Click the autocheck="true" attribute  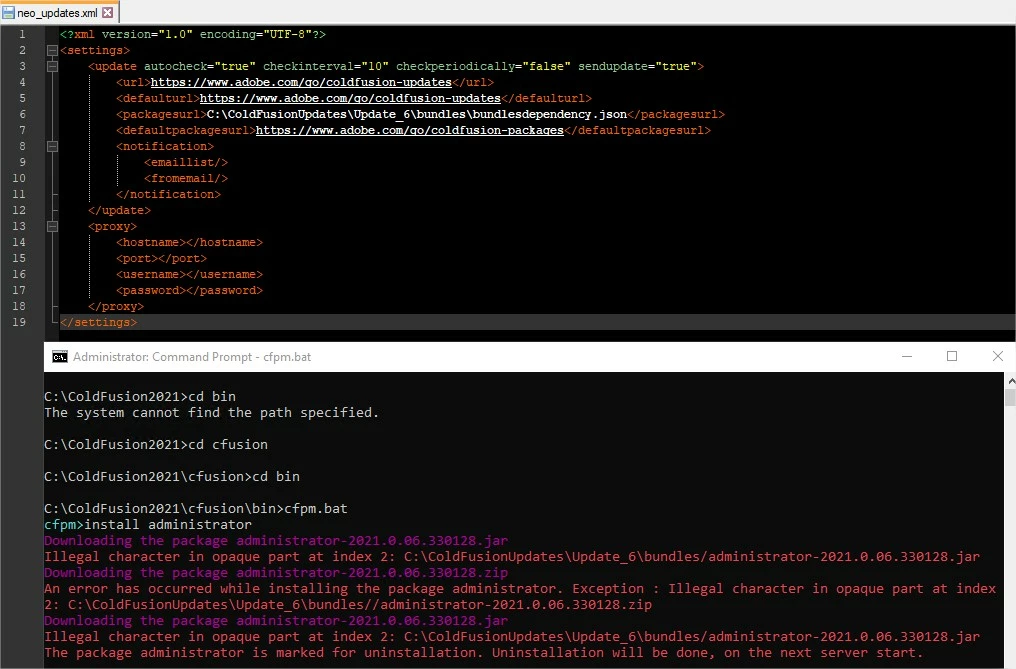200,66
